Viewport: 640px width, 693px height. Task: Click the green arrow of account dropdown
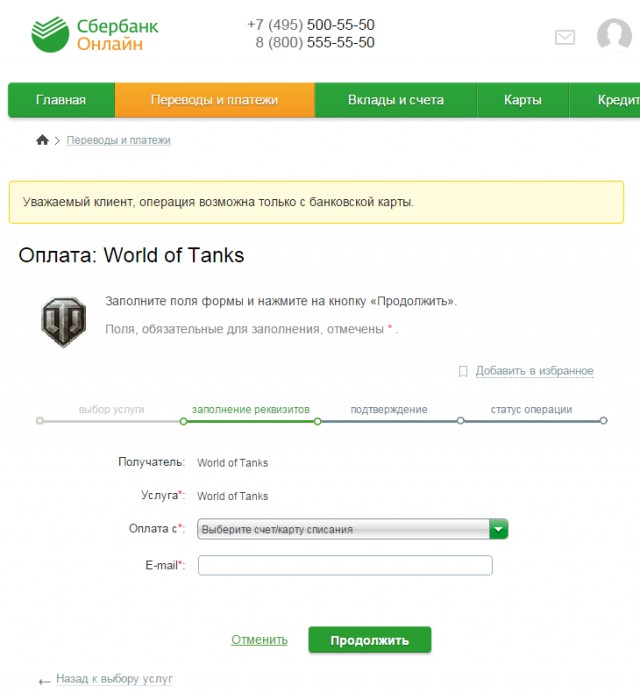pos(499,529)
